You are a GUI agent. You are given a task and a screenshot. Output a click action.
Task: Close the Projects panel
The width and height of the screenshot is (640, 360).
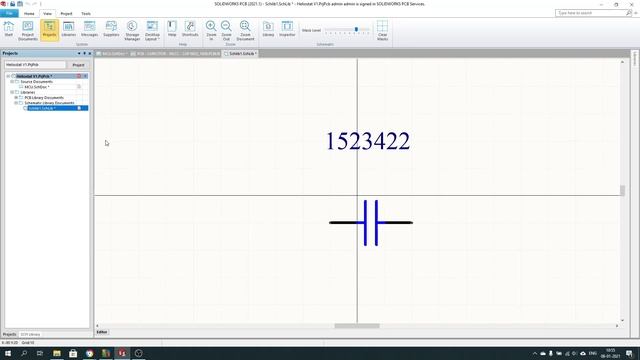click(x=90, y=53)
